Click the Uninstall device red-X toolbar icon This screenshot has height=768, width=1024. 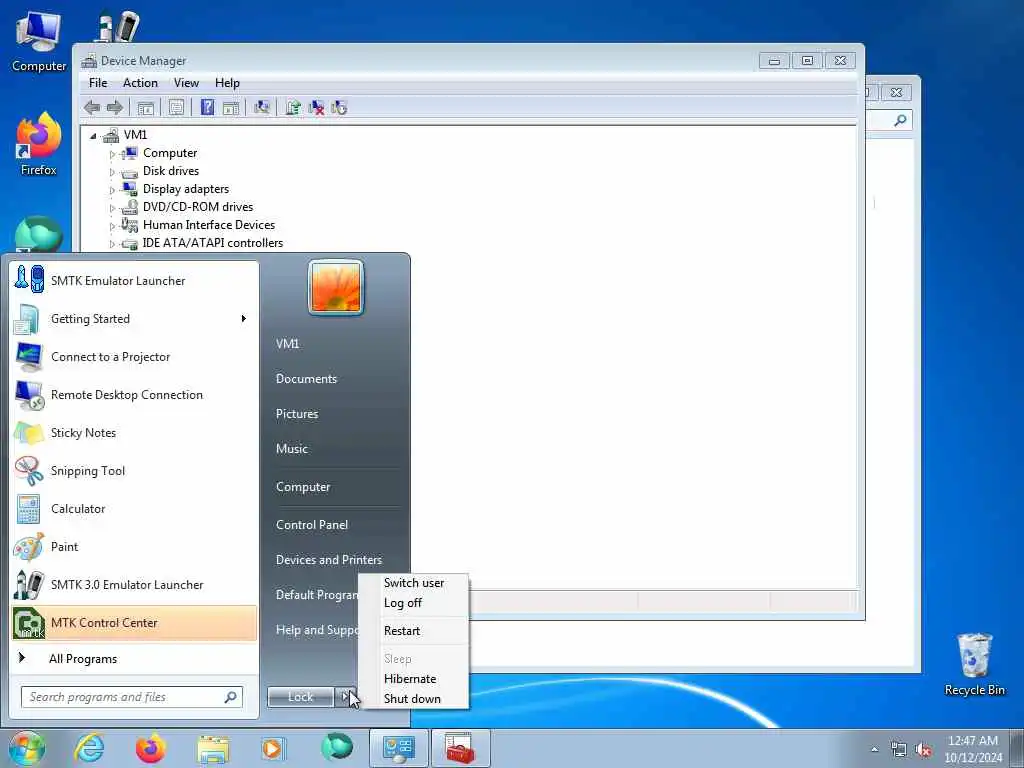point(316,107)
